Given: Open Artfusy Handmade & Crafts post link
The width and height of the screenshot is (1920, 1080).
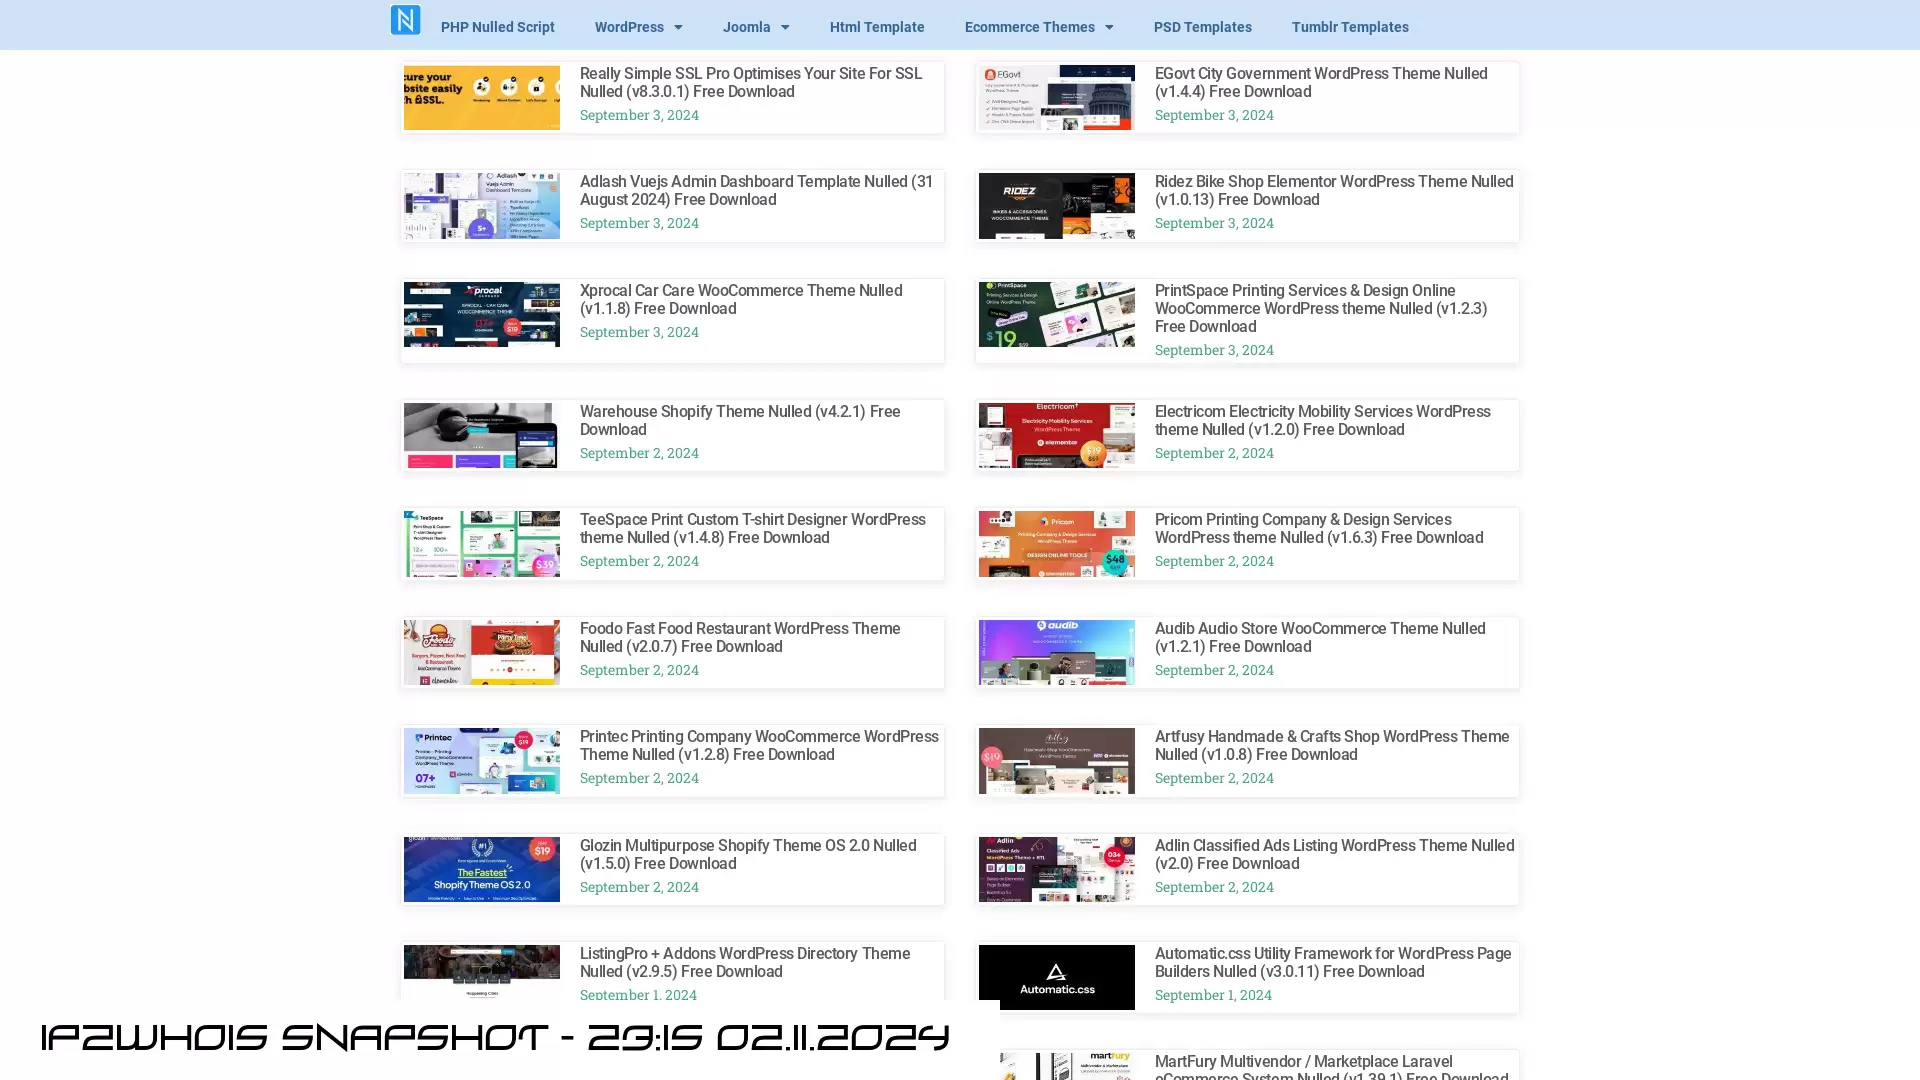Looking at the screenshot, I should tap(1331, 746).
